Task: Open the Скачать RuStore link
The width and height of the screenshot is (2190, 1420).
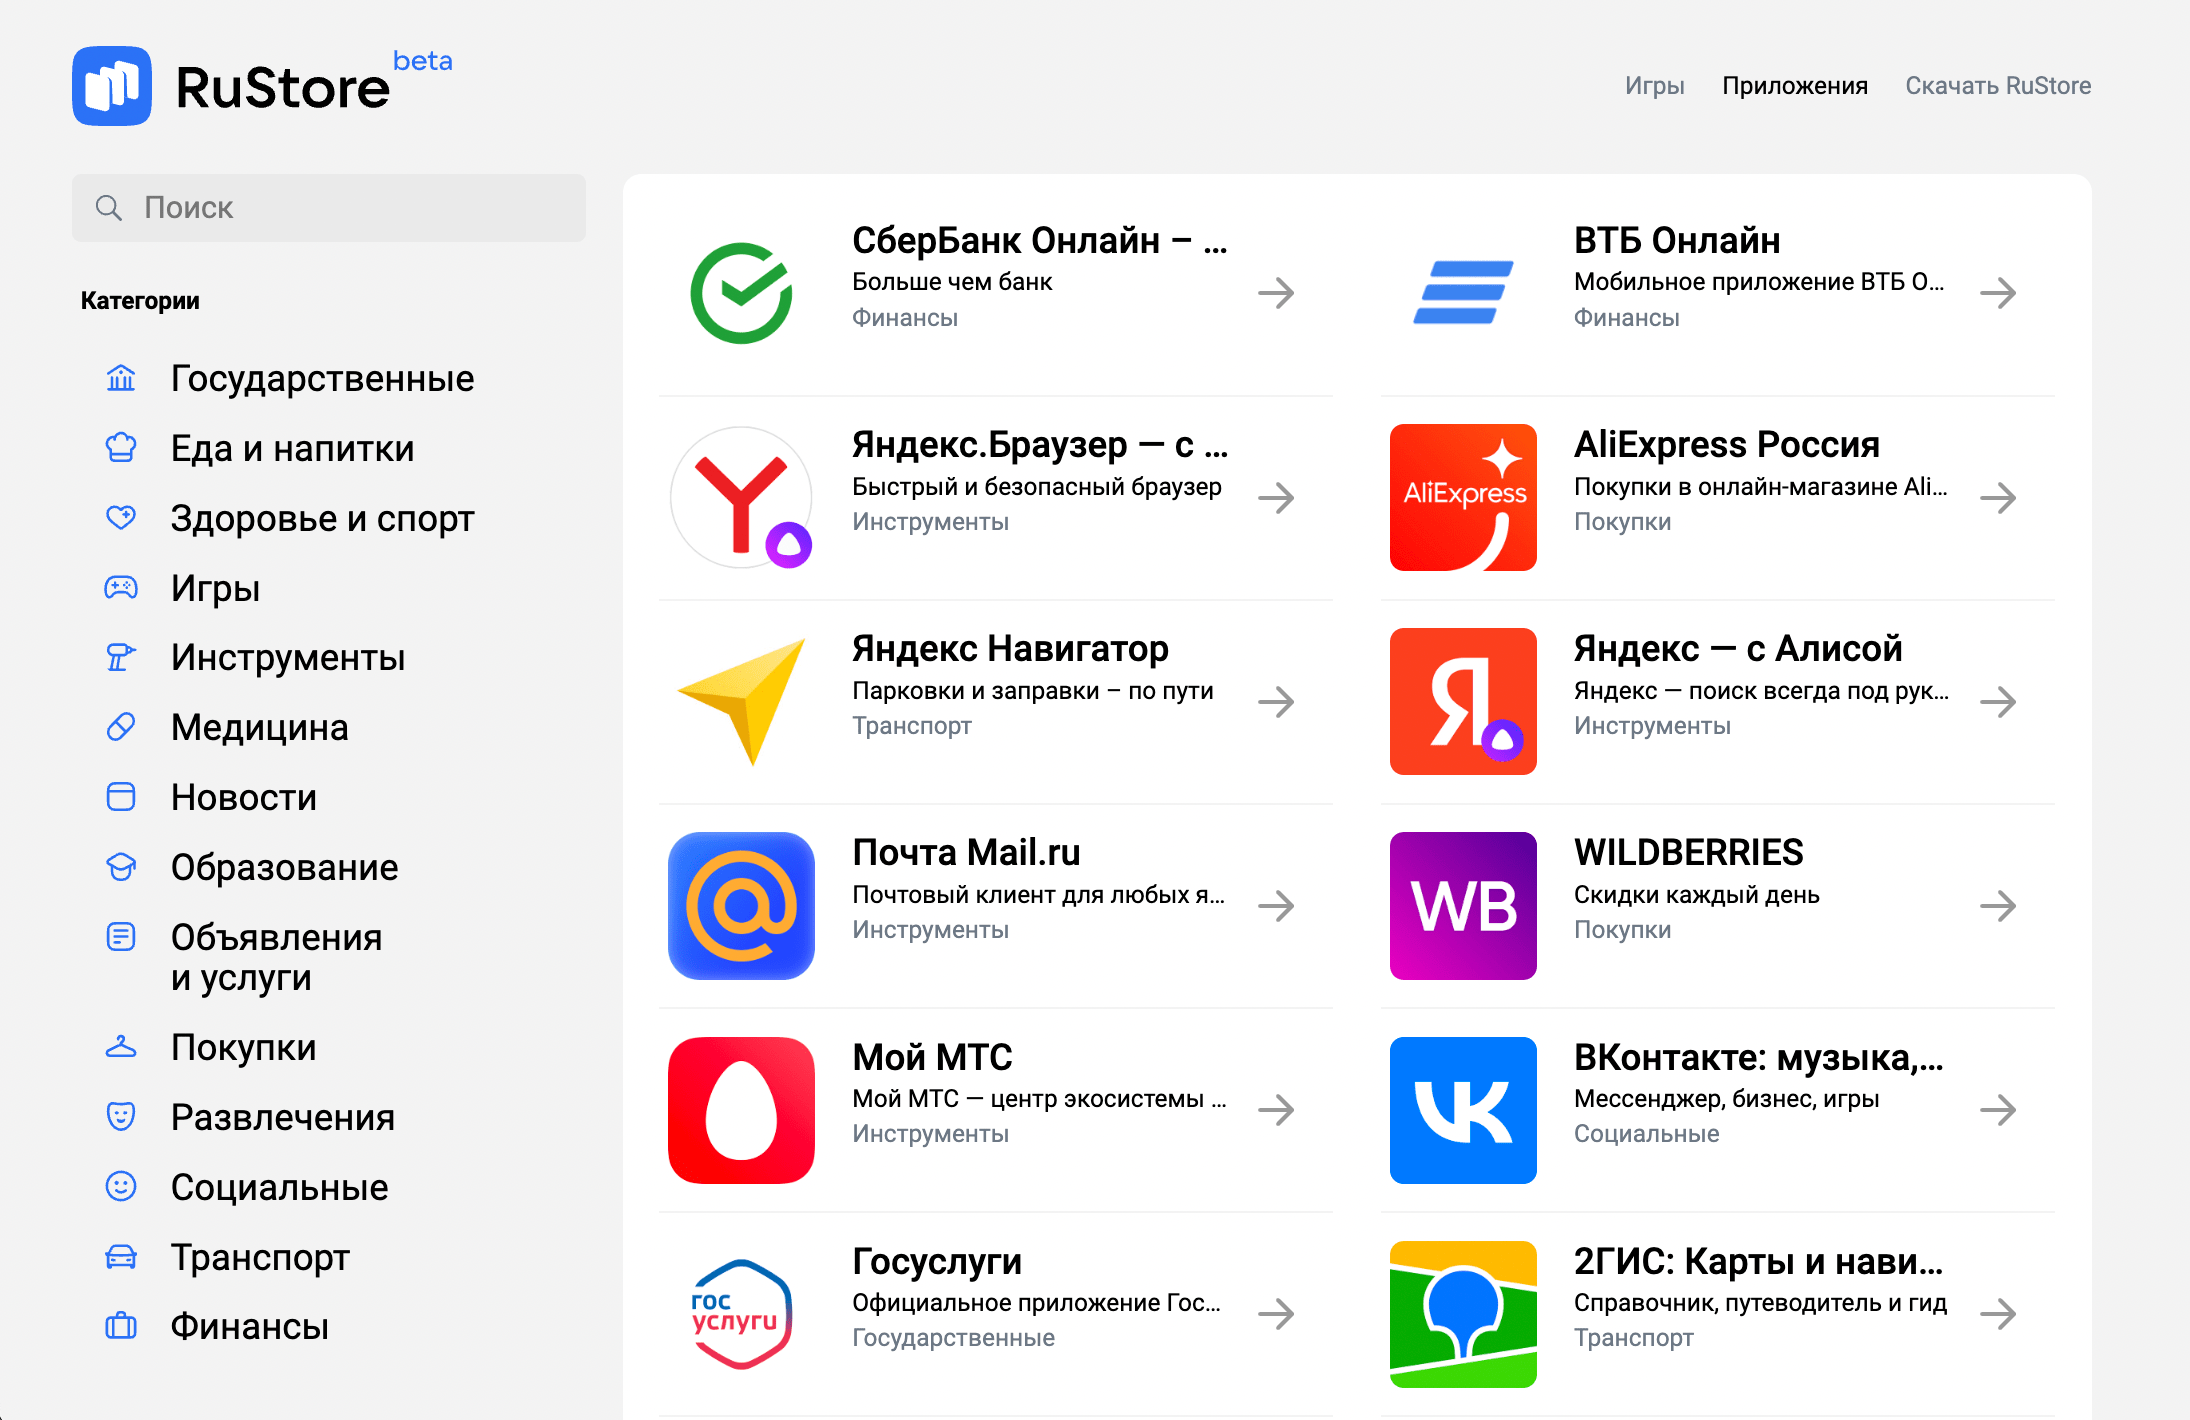Action: click(x=1998, y=86)
